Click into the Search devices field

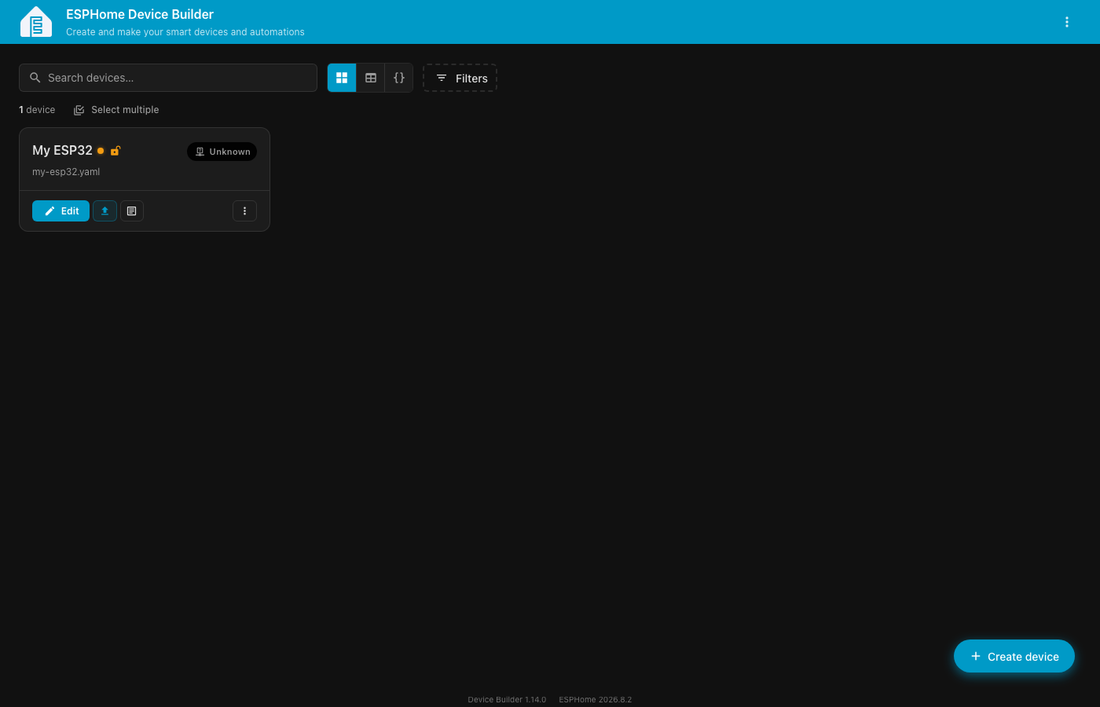(x=168, y=78)
